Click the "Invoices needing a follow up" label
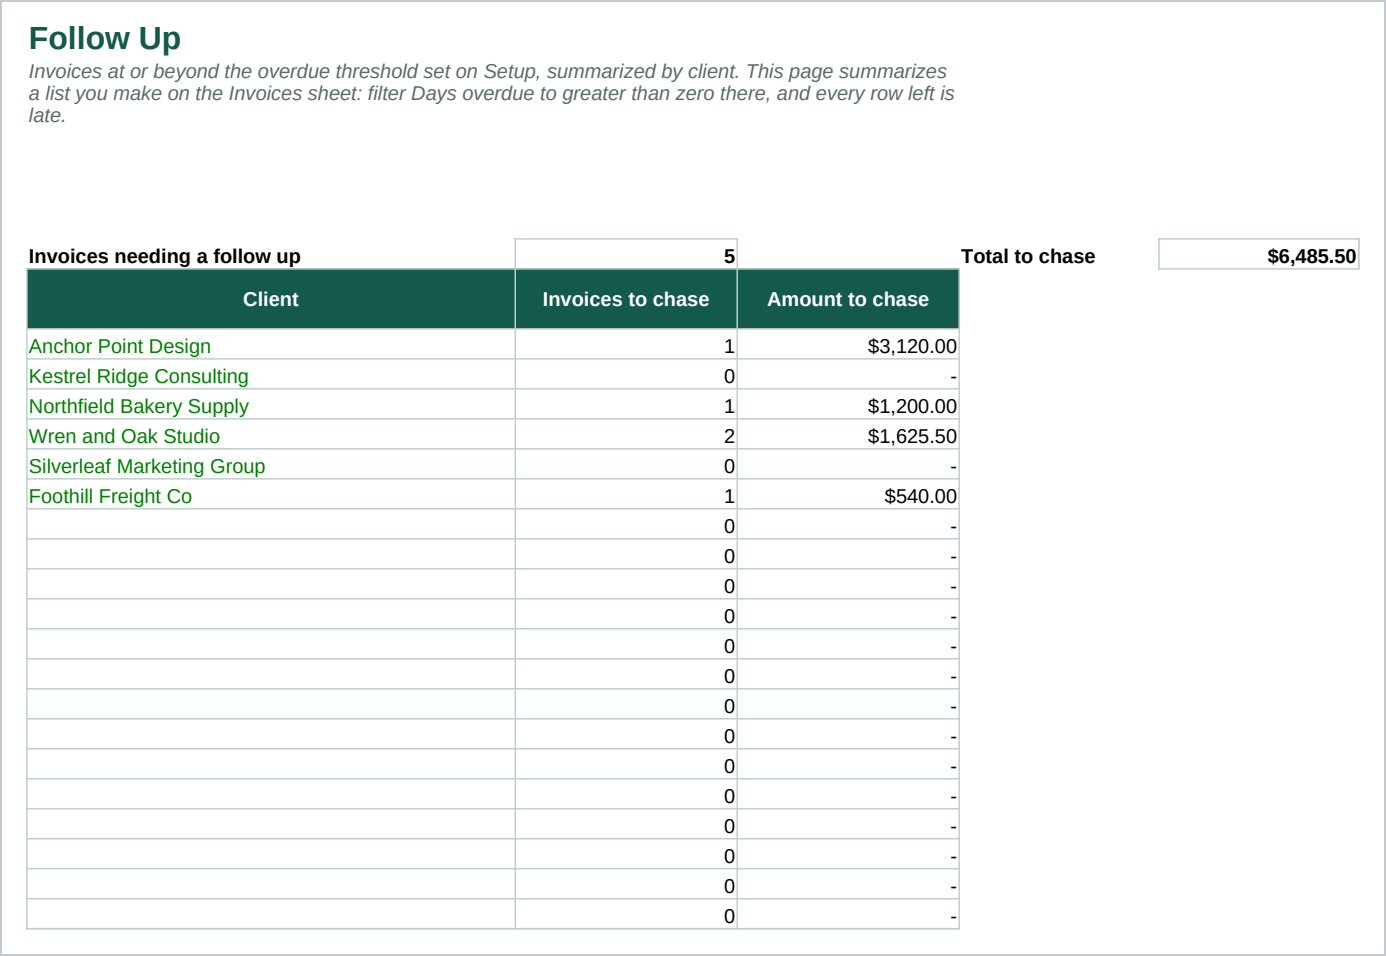Image resolution: width=1386 pixels, height=956 pixels. tap(164, 256)
